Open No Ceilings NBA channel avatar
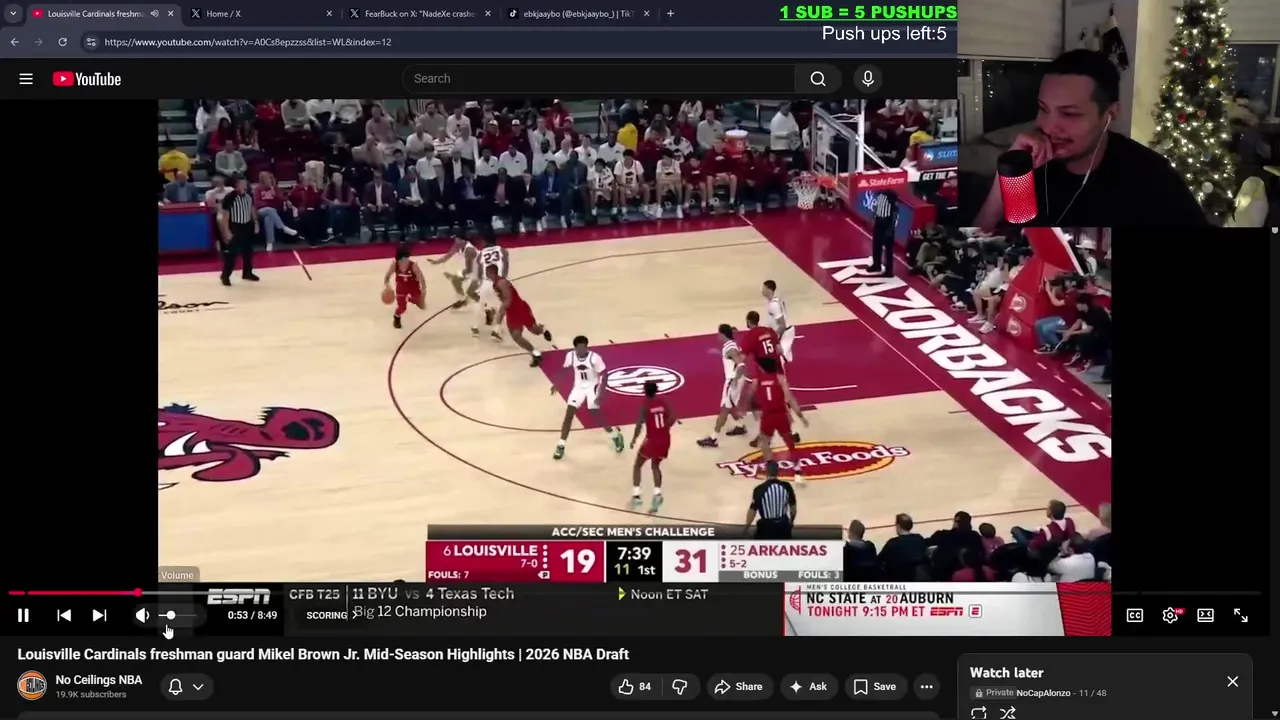1280x720 pixels. tap(32, 686)
